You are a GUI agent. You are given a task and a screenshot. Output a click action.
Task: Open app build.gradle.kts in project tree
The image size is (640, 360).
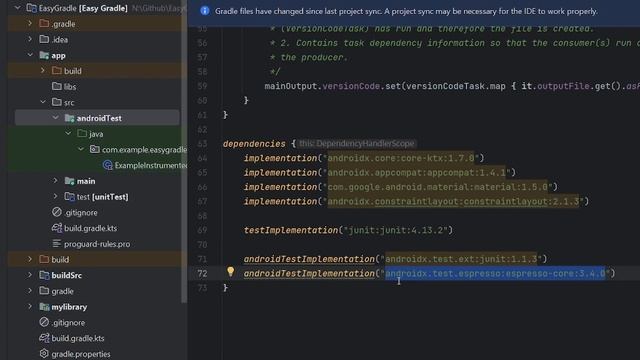(x=90, y=228)
